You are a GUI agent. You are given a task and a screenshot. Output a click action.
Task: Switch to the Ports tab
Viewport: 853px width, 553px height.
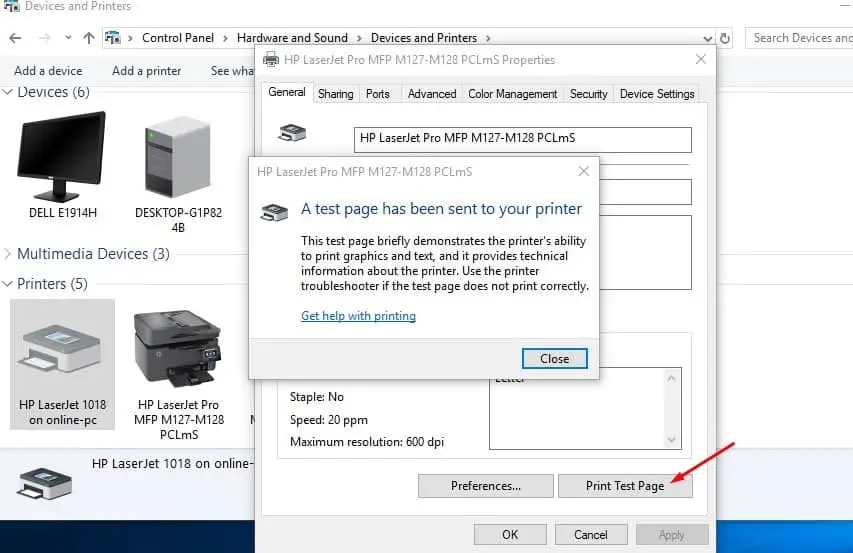(378, 94)
